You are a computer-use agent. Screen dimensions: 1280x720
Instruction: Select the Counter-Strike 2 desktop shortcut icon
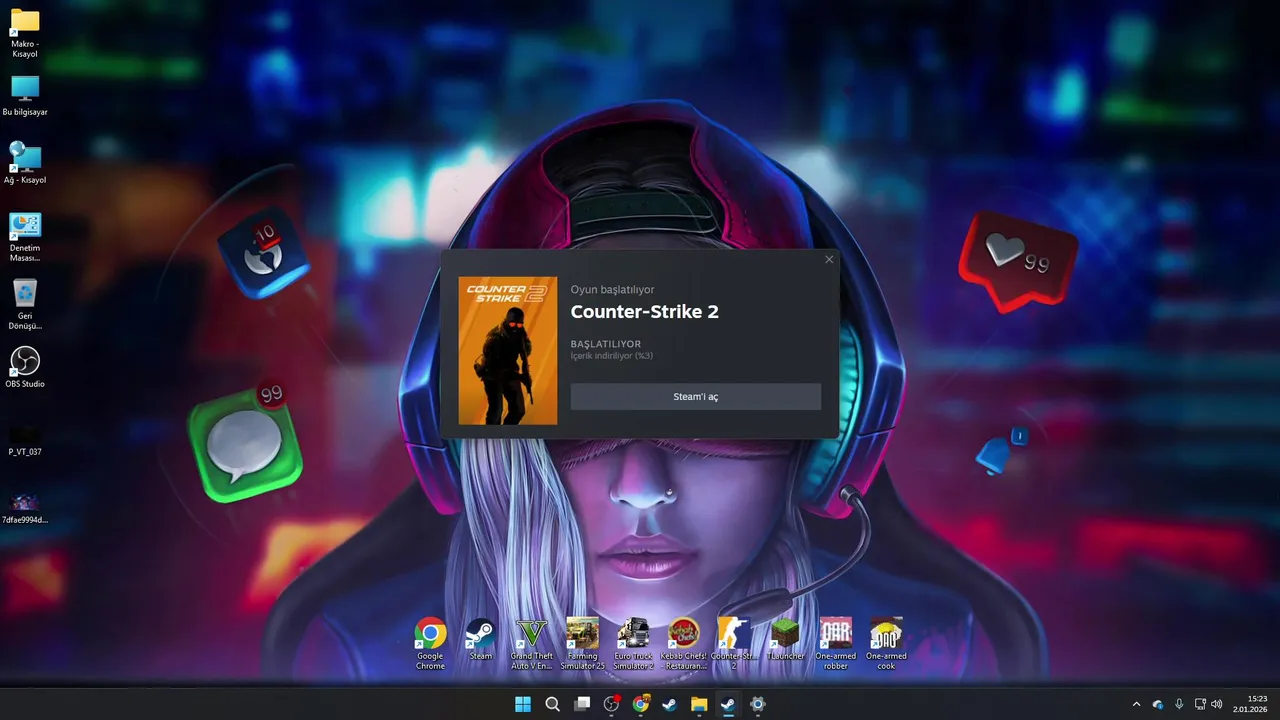click(734, 644)
